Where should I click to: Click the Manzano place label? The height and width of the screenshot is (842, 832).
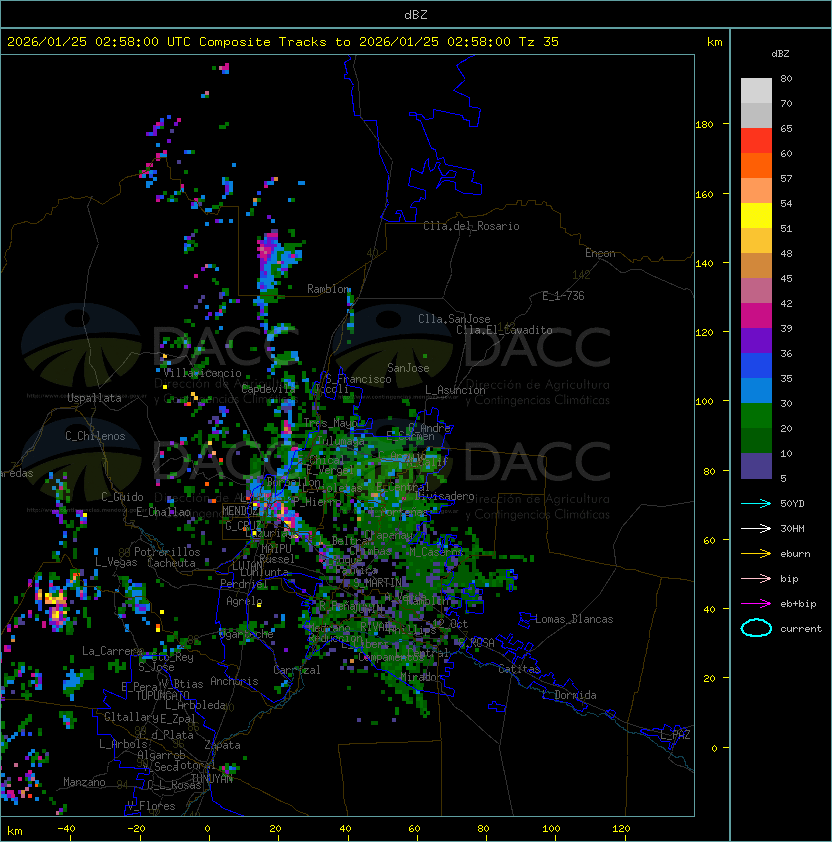pos(84,782)
